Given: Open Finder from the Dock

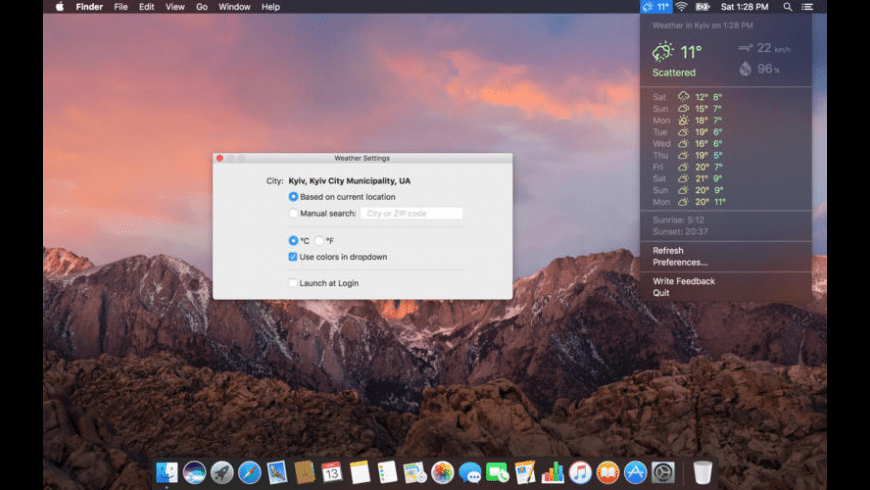Looking at the screenshot, I should coord(166,473).
